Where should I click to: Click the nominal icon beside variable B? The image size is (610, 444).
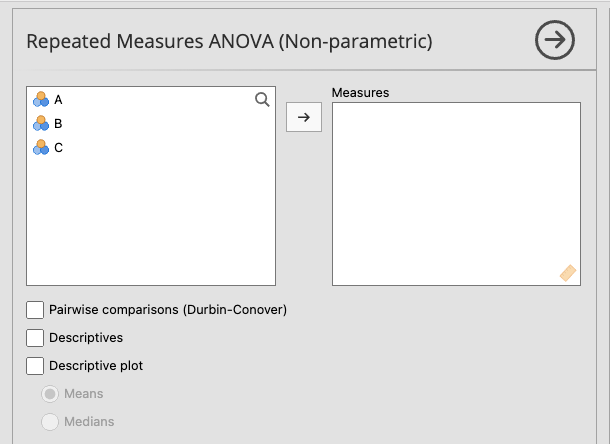tap(41, 123)
